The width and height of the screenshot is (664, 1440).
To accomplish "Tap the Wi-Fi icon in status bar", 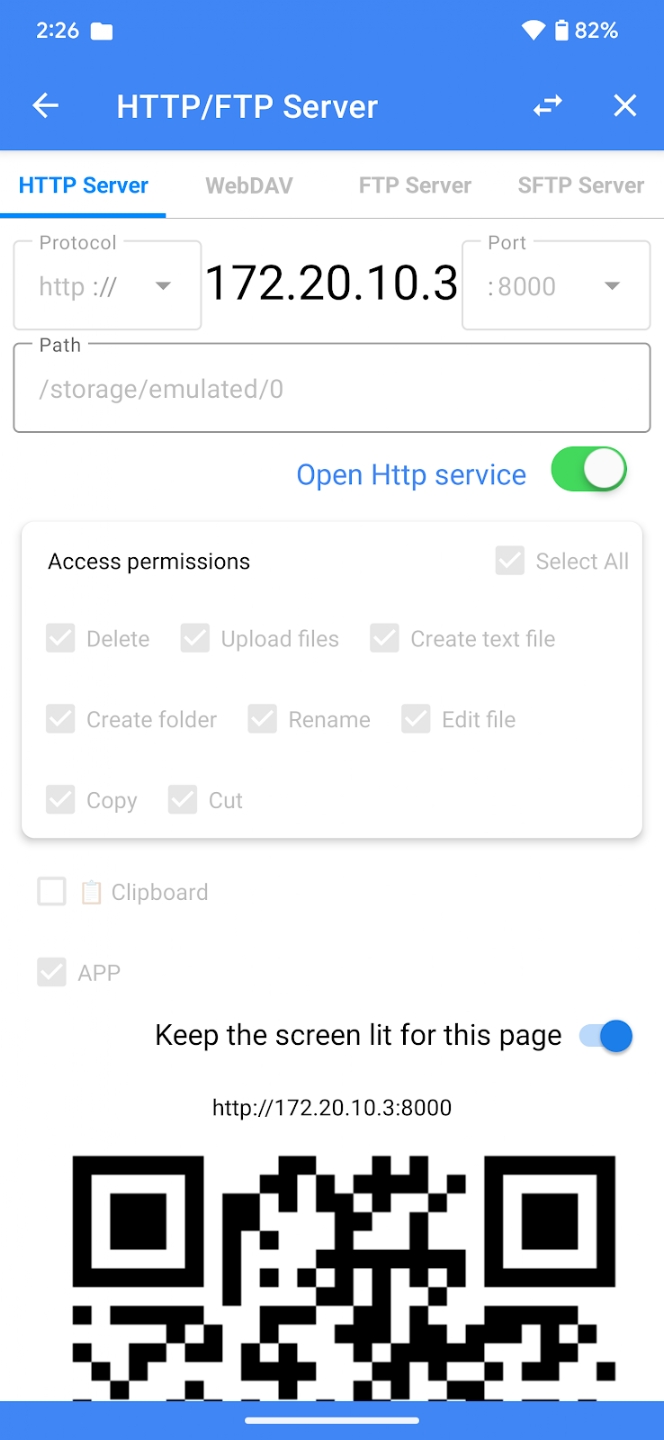I will tap(533, 31).
